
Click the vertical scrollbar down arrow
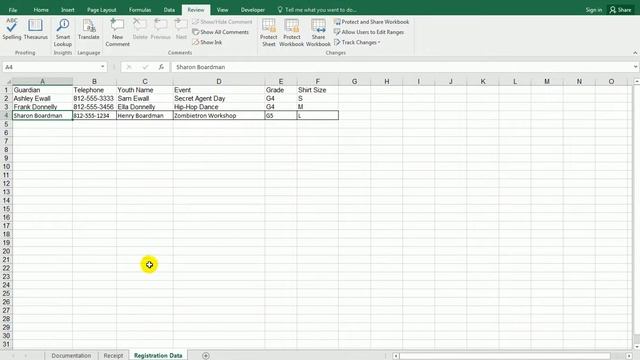(x=636, y=347)
